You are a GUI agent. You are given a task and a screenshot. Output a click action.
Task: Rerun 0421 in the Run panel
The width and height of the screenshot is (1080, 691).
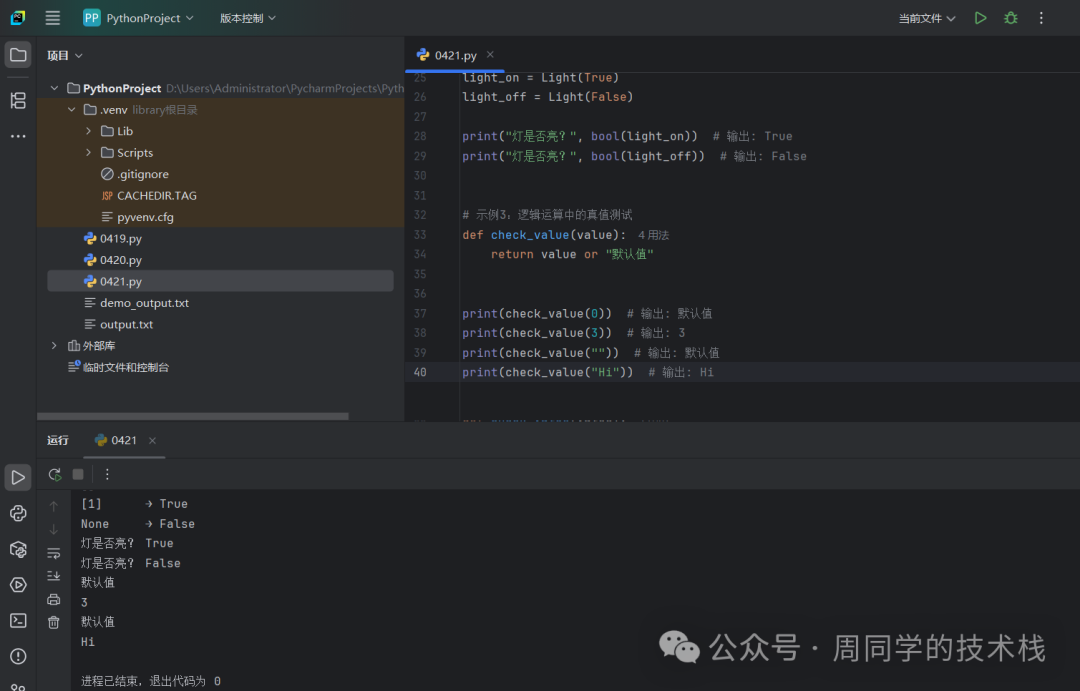[55, 474]
